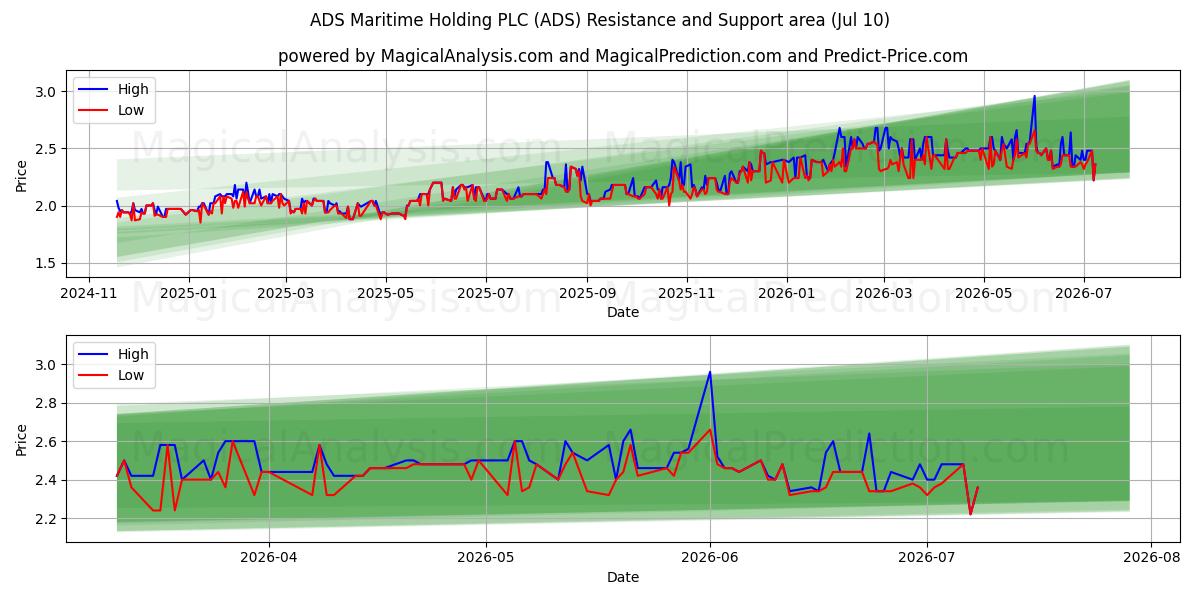Click the 'powered by MagicalAnalysis.com' subtitle line

click(623, 56)
